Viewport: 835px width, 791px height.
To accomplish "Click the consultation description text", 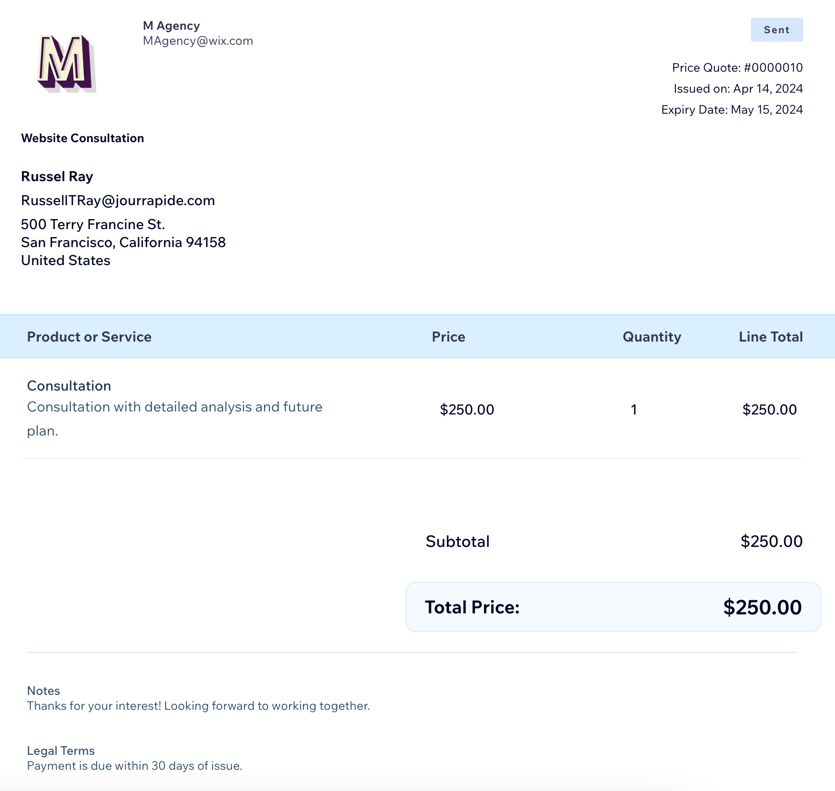I will click(175, 419).
